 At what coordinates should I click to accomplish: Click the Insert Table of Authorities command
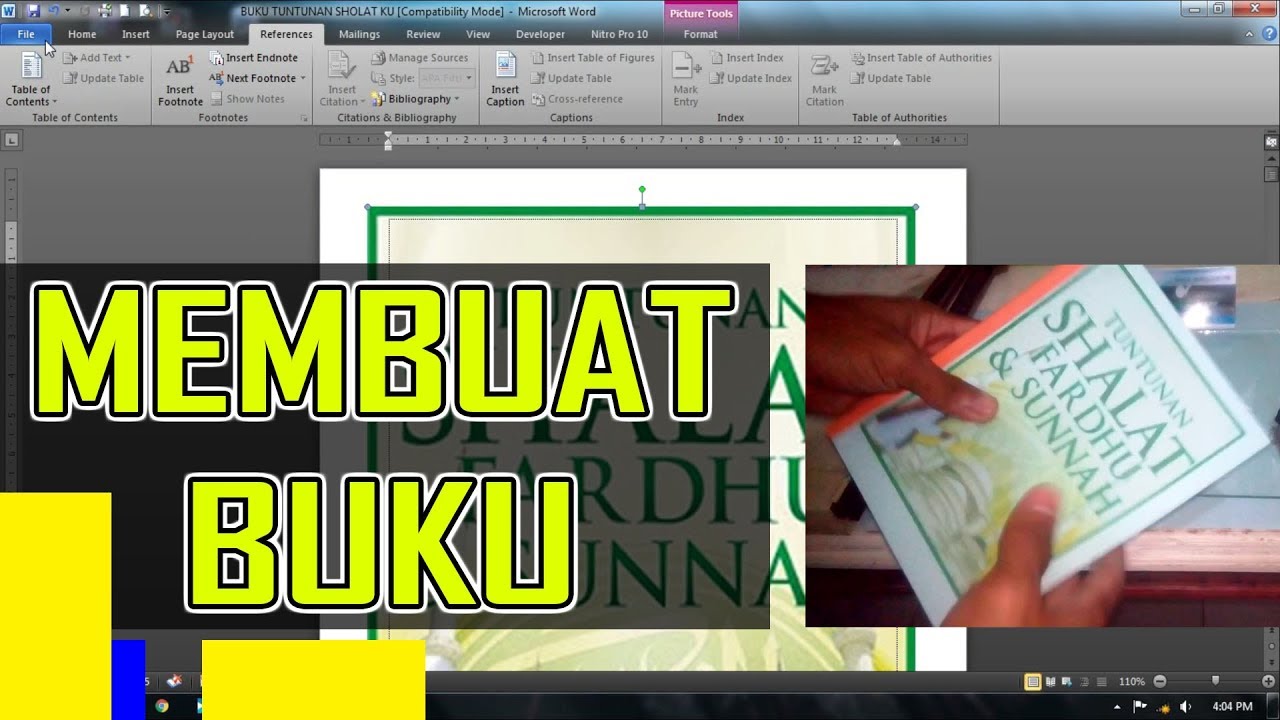click(921, 58)
